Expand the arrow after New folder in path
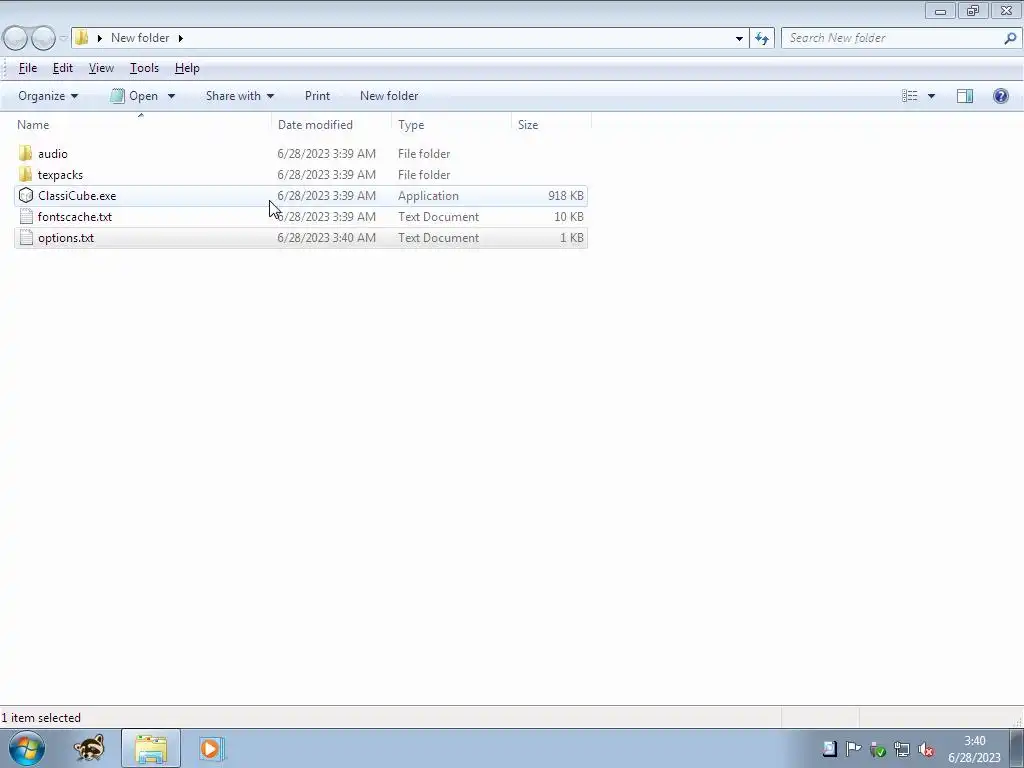Image resolution: width=1024 pixels, height=768 pixels. 180,38
